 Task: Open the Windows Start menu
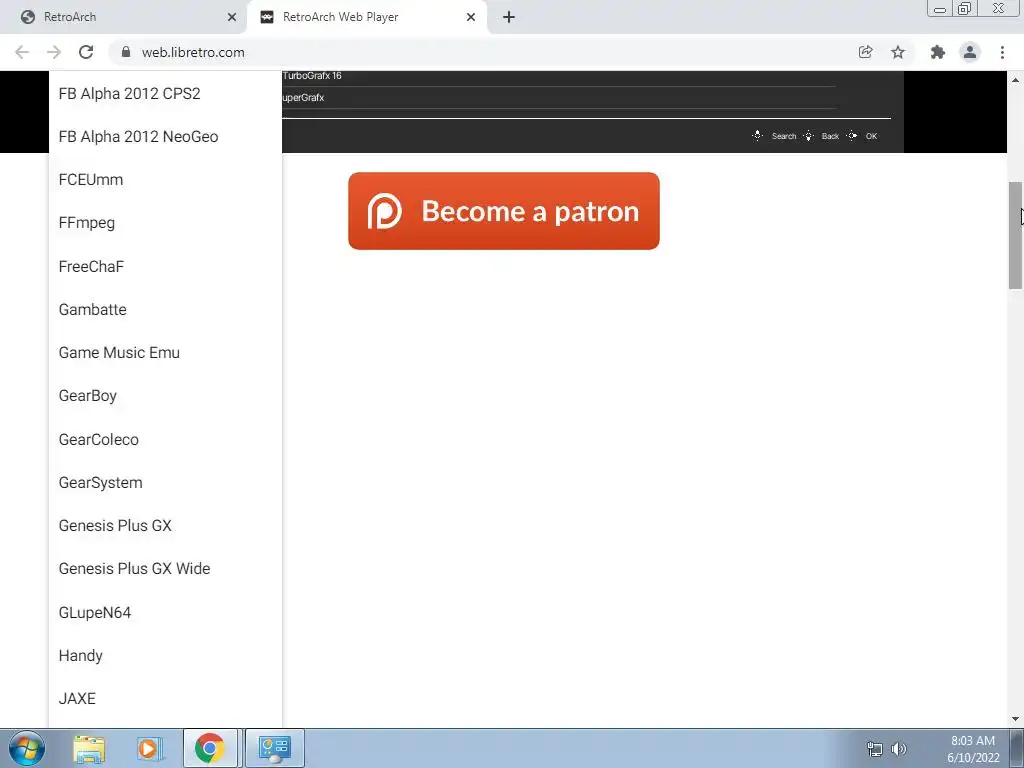(x=26, y=748)
